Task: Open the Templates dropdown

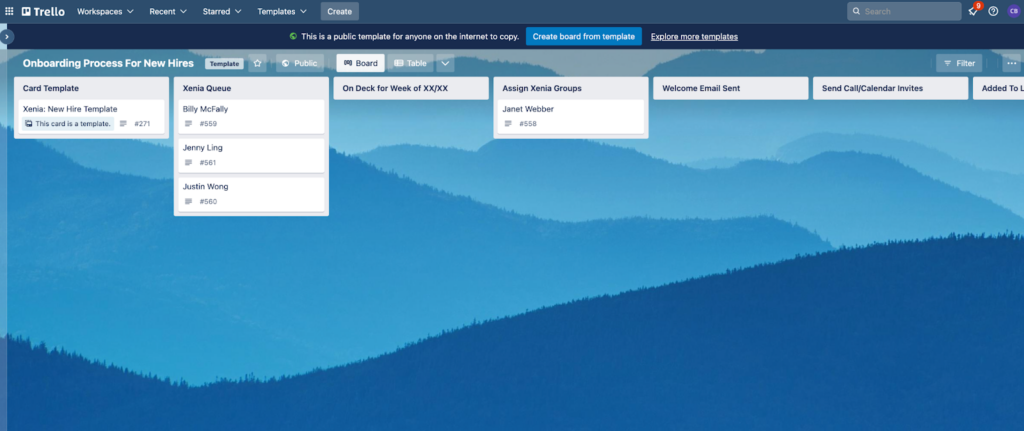Action: (x=282, y=11)
